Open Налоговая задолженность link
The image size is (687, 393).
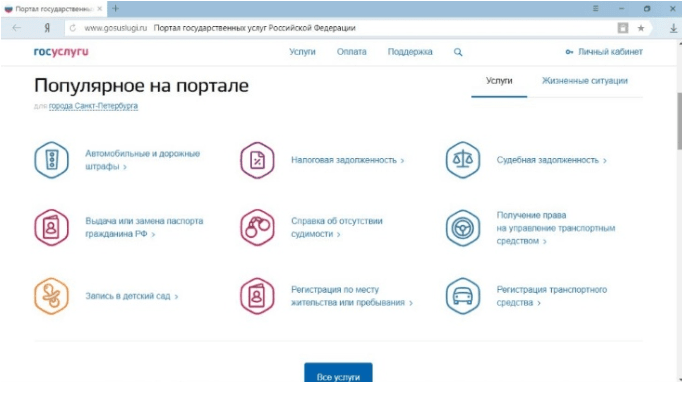tap(347, 160)
